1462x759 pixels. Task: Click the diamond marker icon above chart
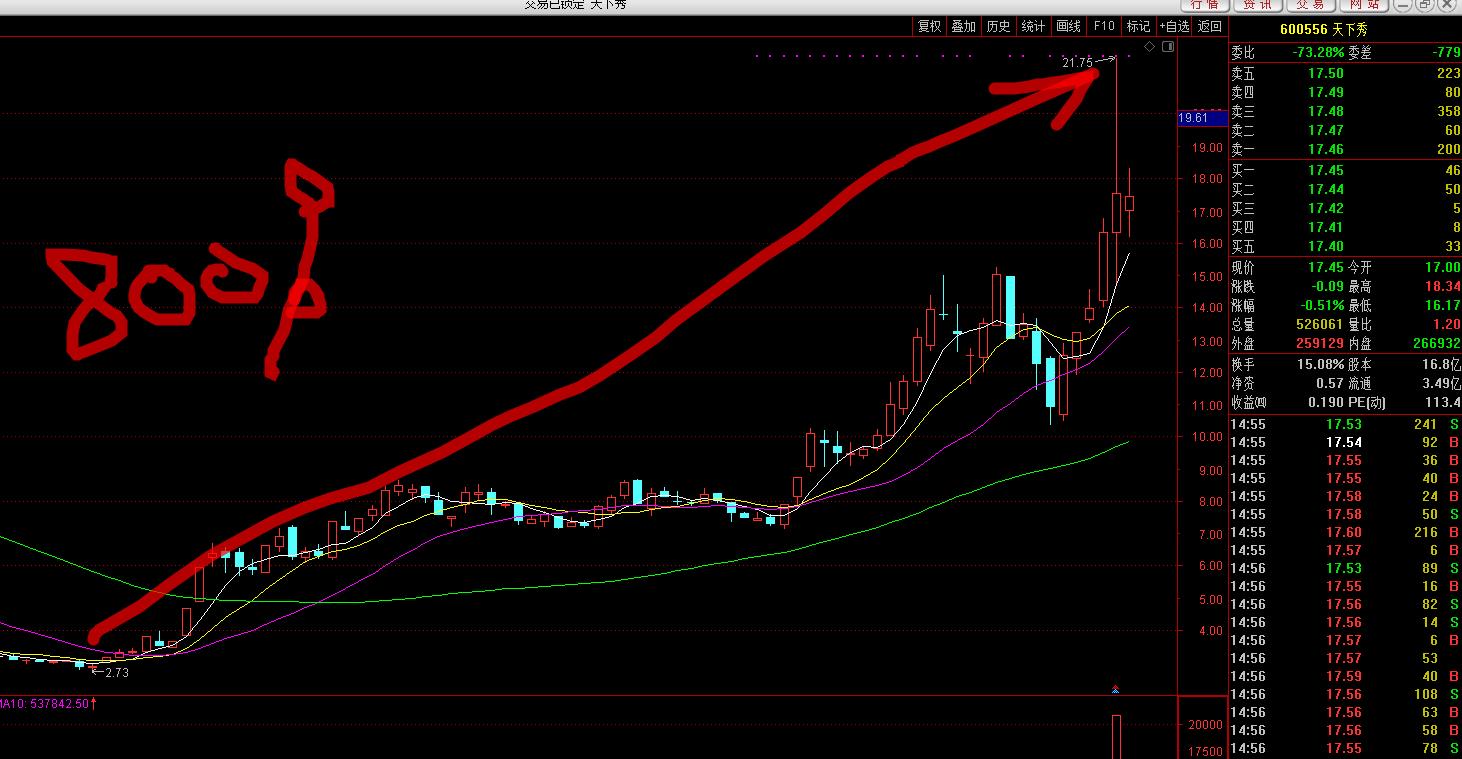(1149, 47)
